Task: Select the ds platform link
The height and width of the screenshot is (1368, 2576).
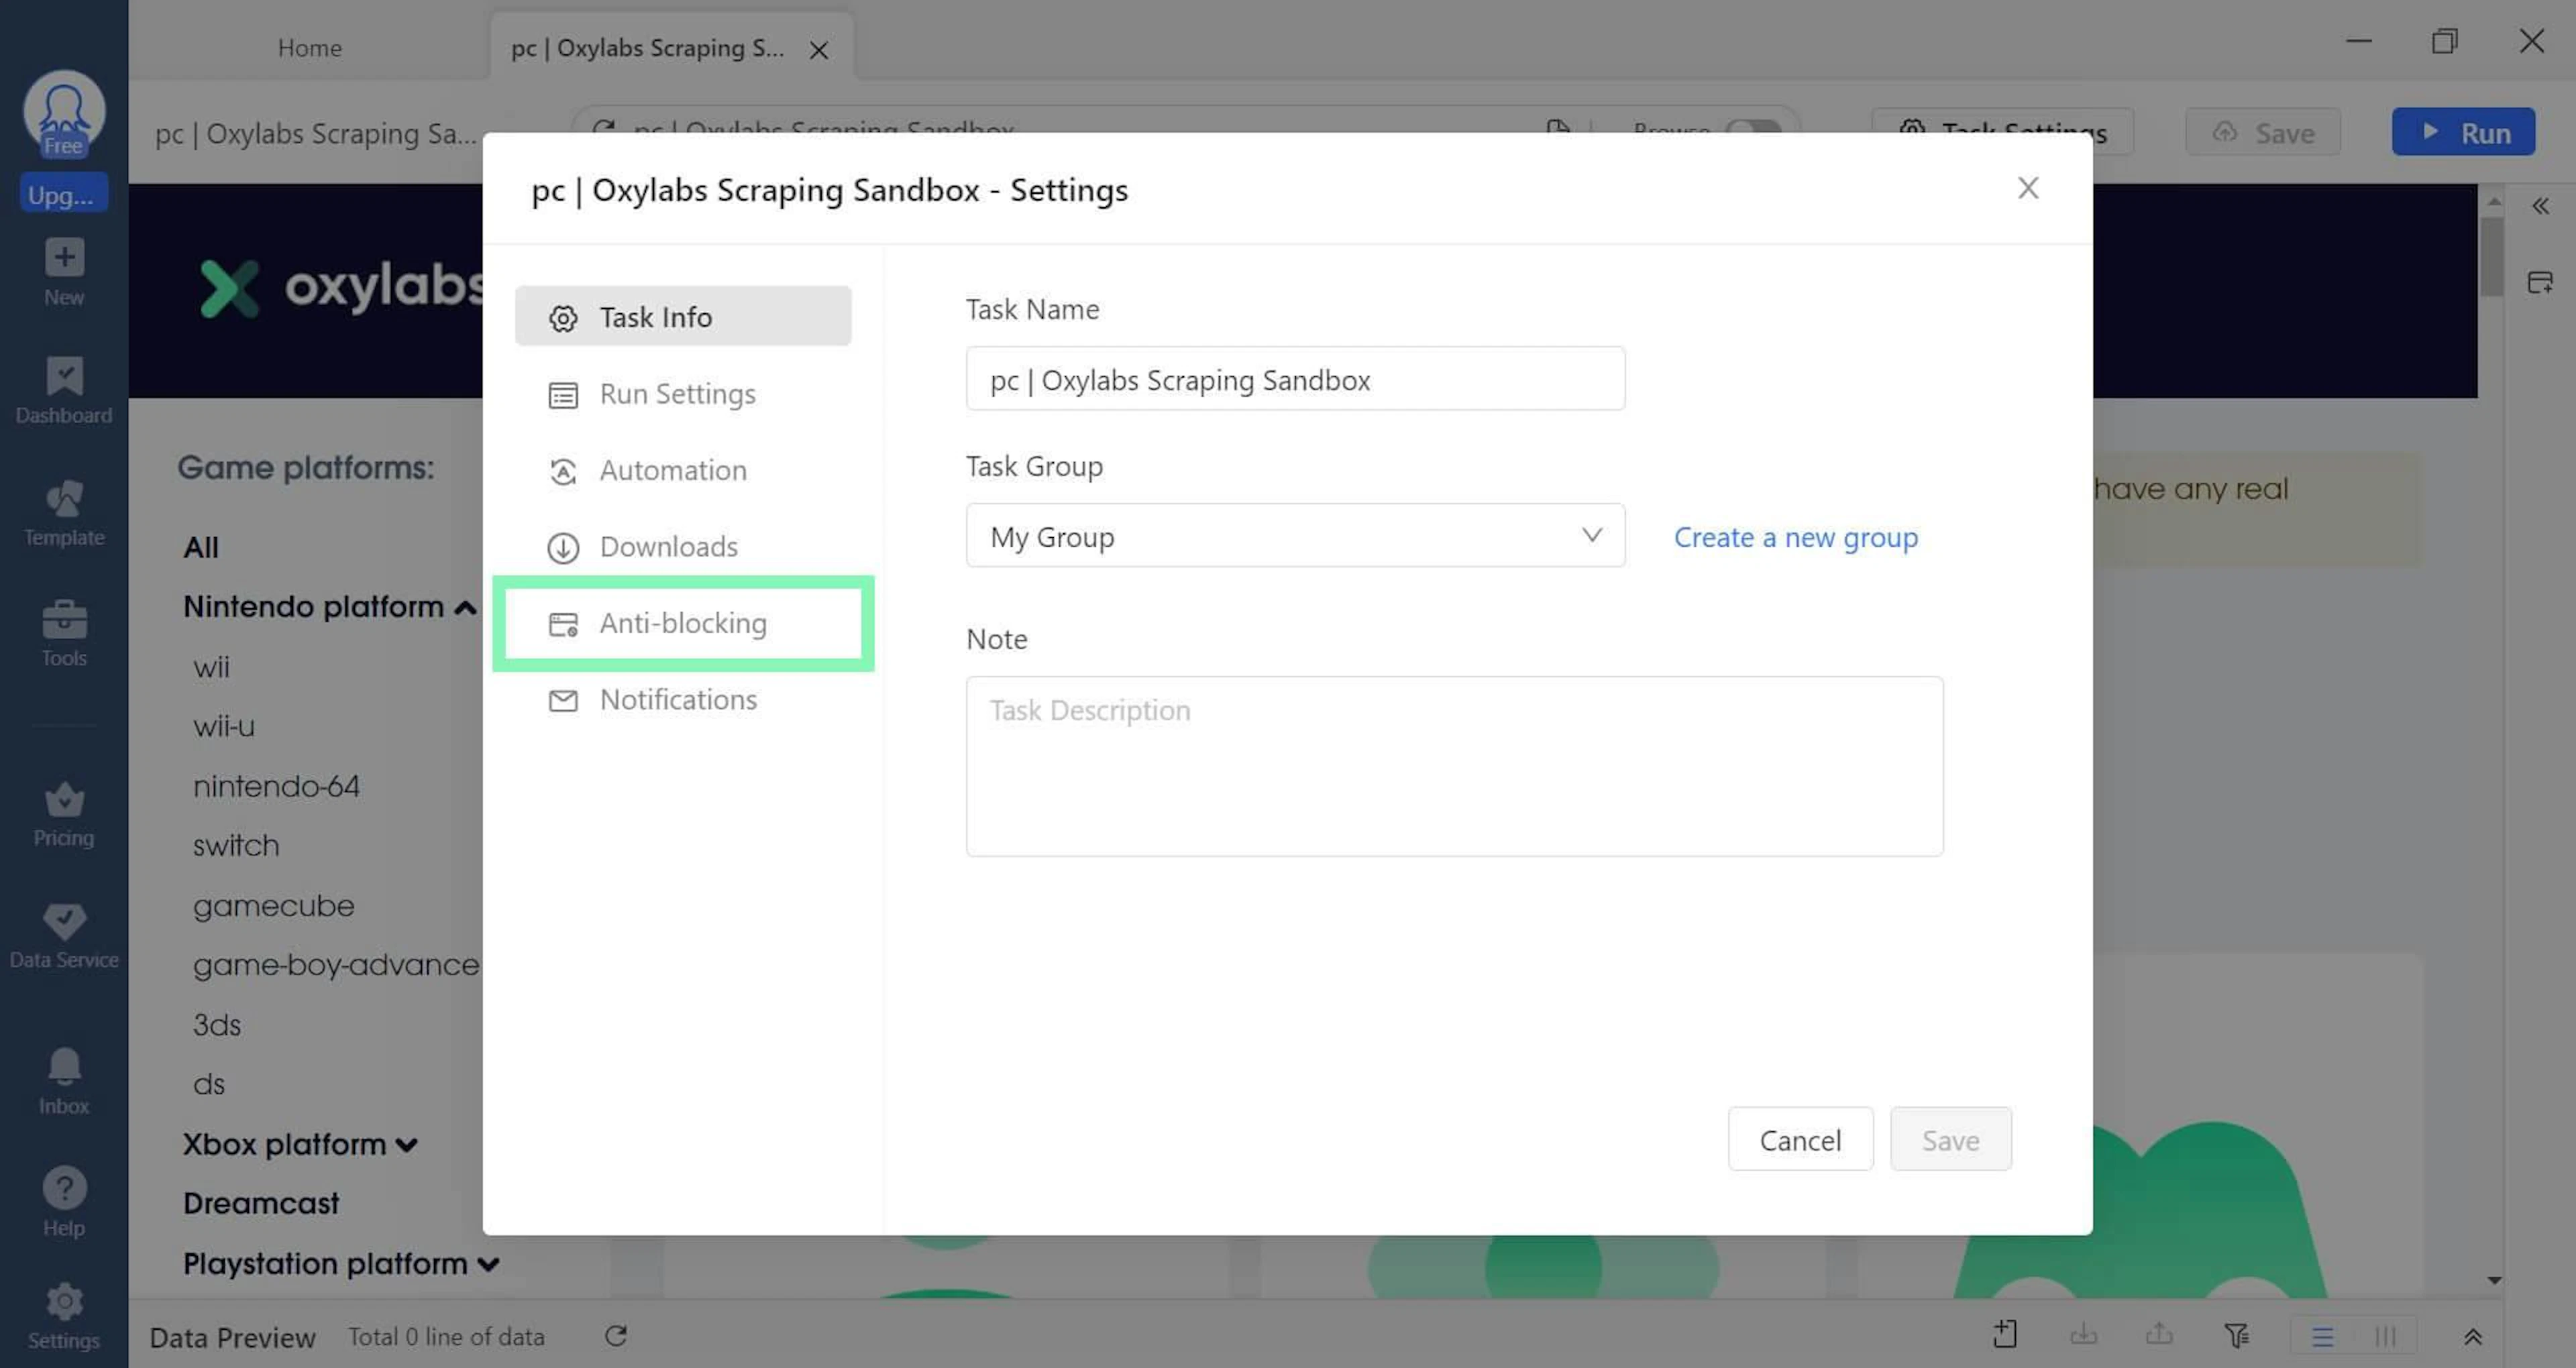Action: click(209, 1085)
